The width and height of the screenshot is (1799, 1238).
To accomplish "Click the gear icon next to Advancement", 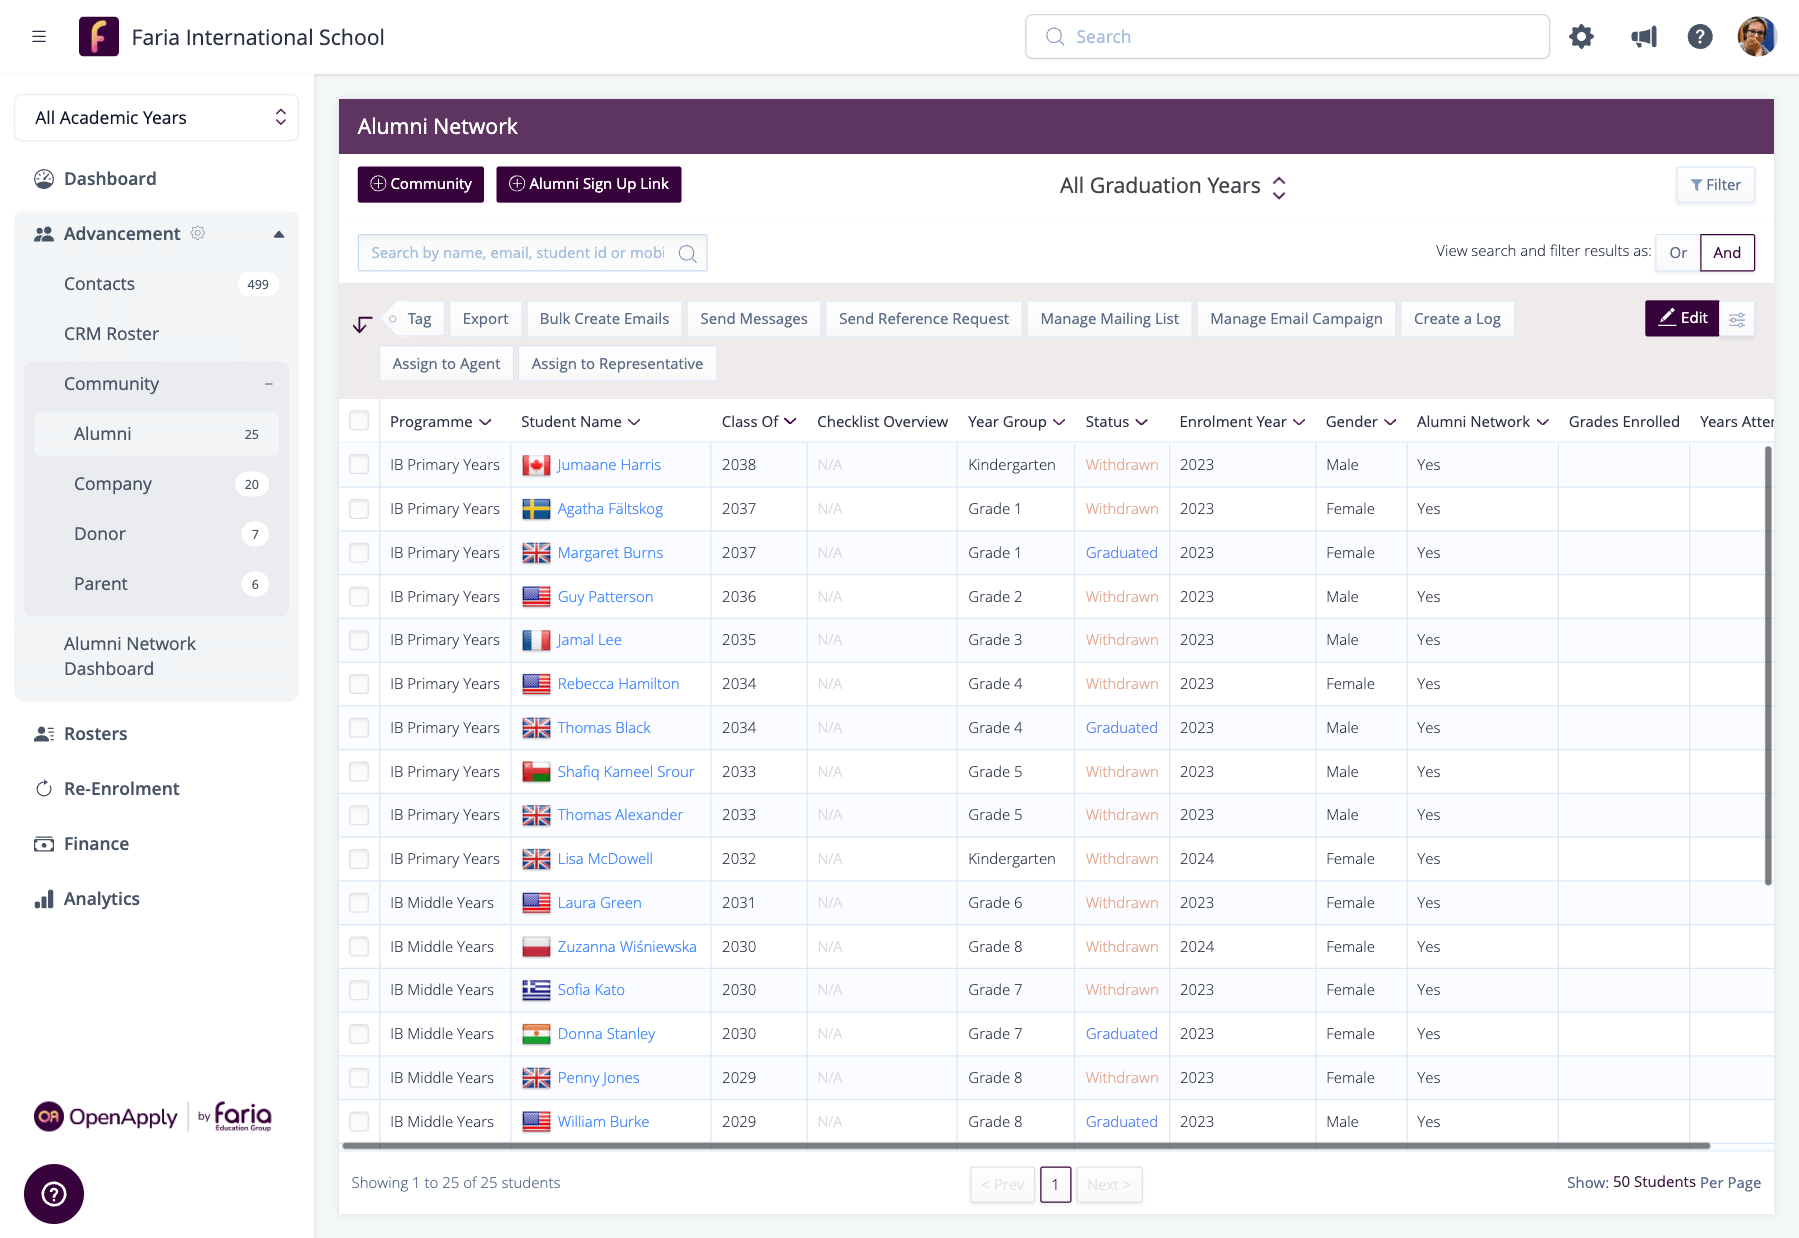I will click(197, 233).
